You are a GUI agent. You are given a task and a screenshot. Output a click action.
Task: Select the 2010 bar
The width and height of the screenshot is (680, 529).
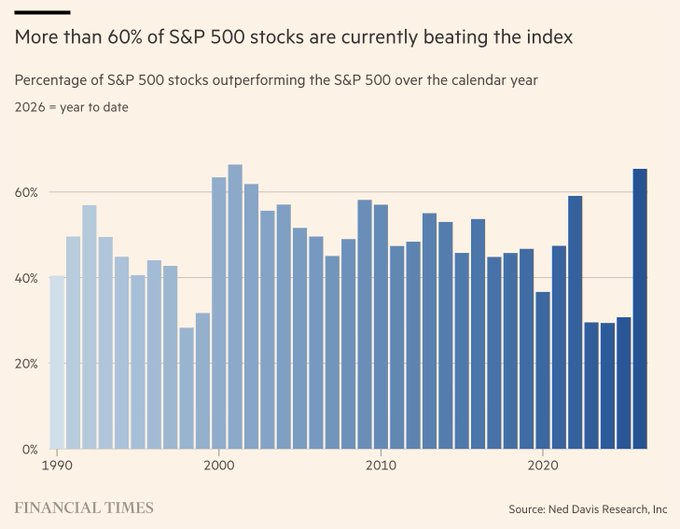381,327
